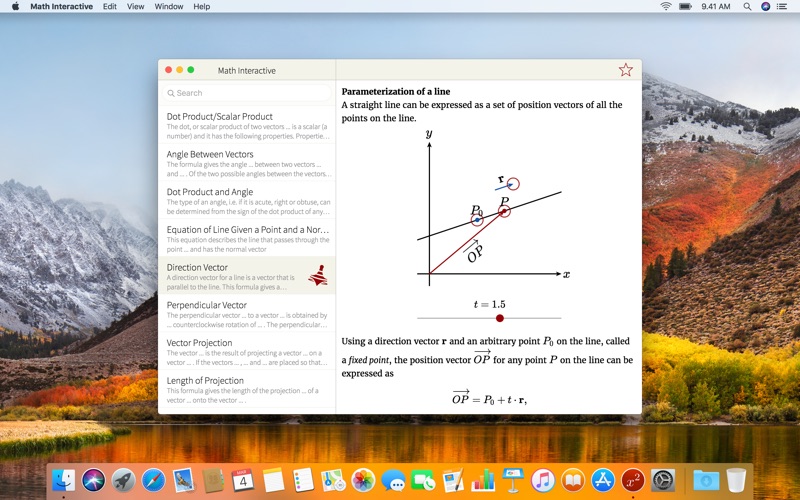Open Photos icon in Dock
Screen dimensions: 800x500
(363, 480)
